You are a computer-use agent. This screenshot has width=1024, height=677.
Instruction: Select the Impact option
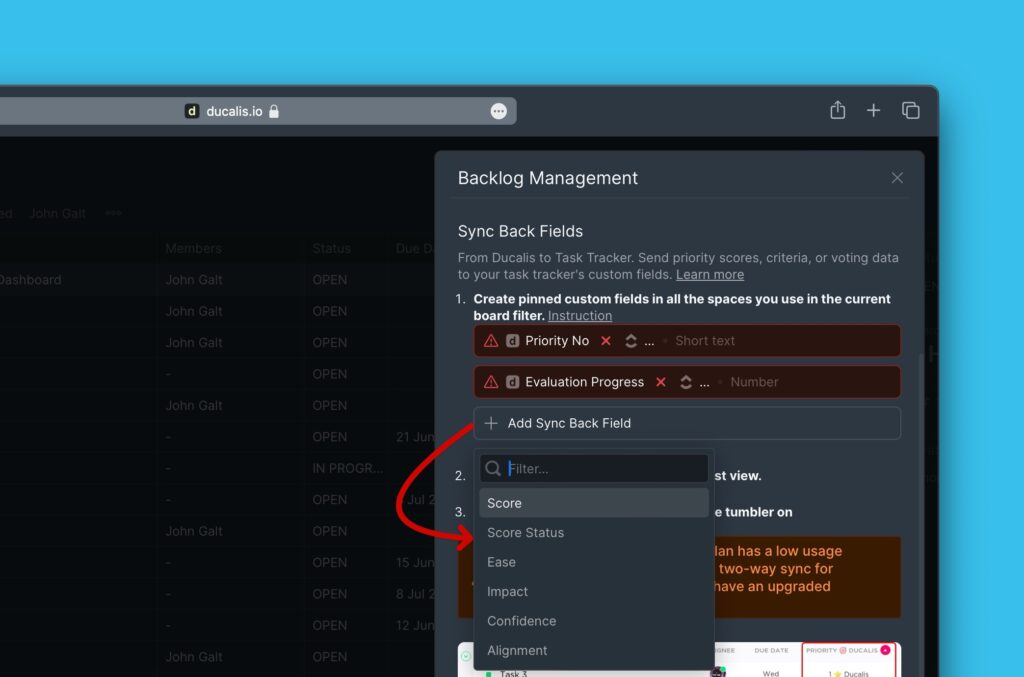[594, 591]
